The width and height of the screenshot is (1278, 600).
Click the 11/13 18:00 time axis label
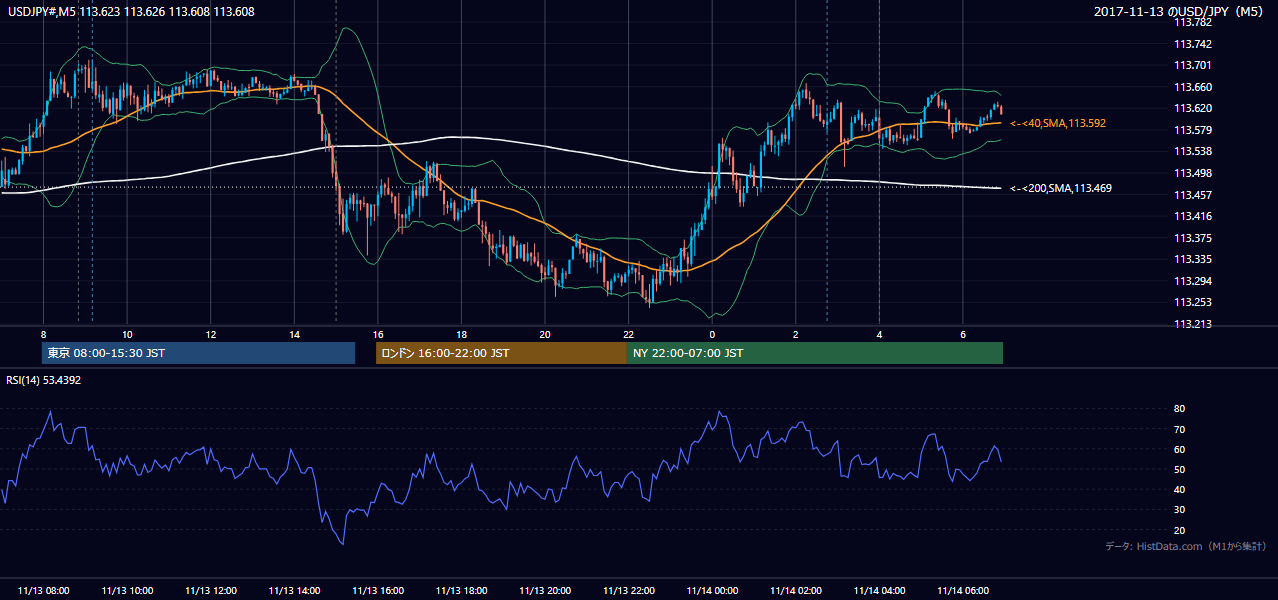[461, 591]
